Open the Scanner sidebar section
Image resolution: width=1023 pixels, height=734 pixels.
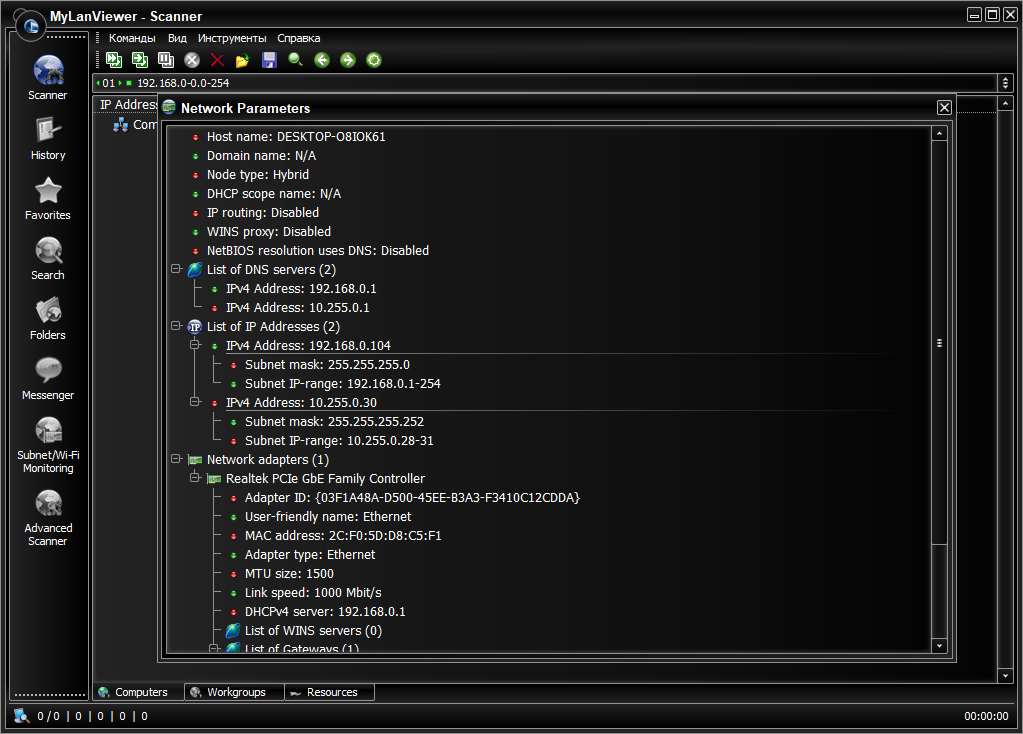[48, 78]
